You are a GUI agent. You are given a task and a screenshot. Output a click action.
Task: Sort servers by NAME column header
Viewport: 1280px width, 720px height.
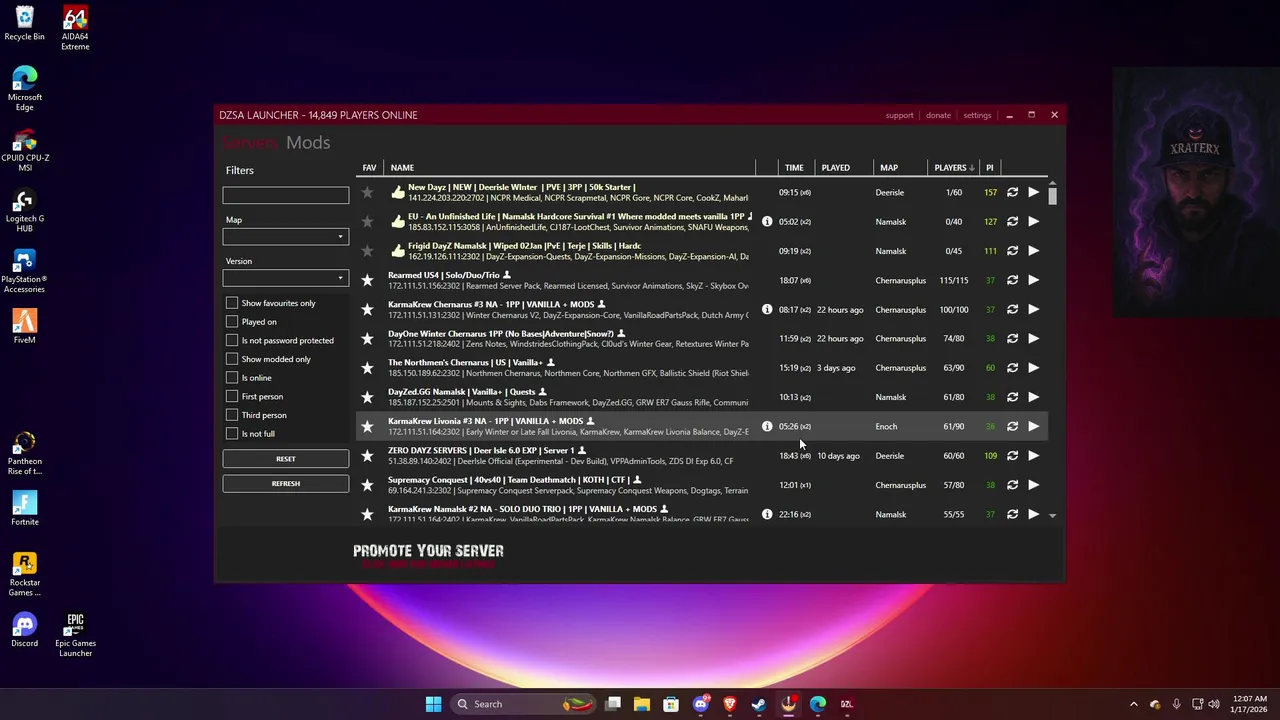point(402,168)
